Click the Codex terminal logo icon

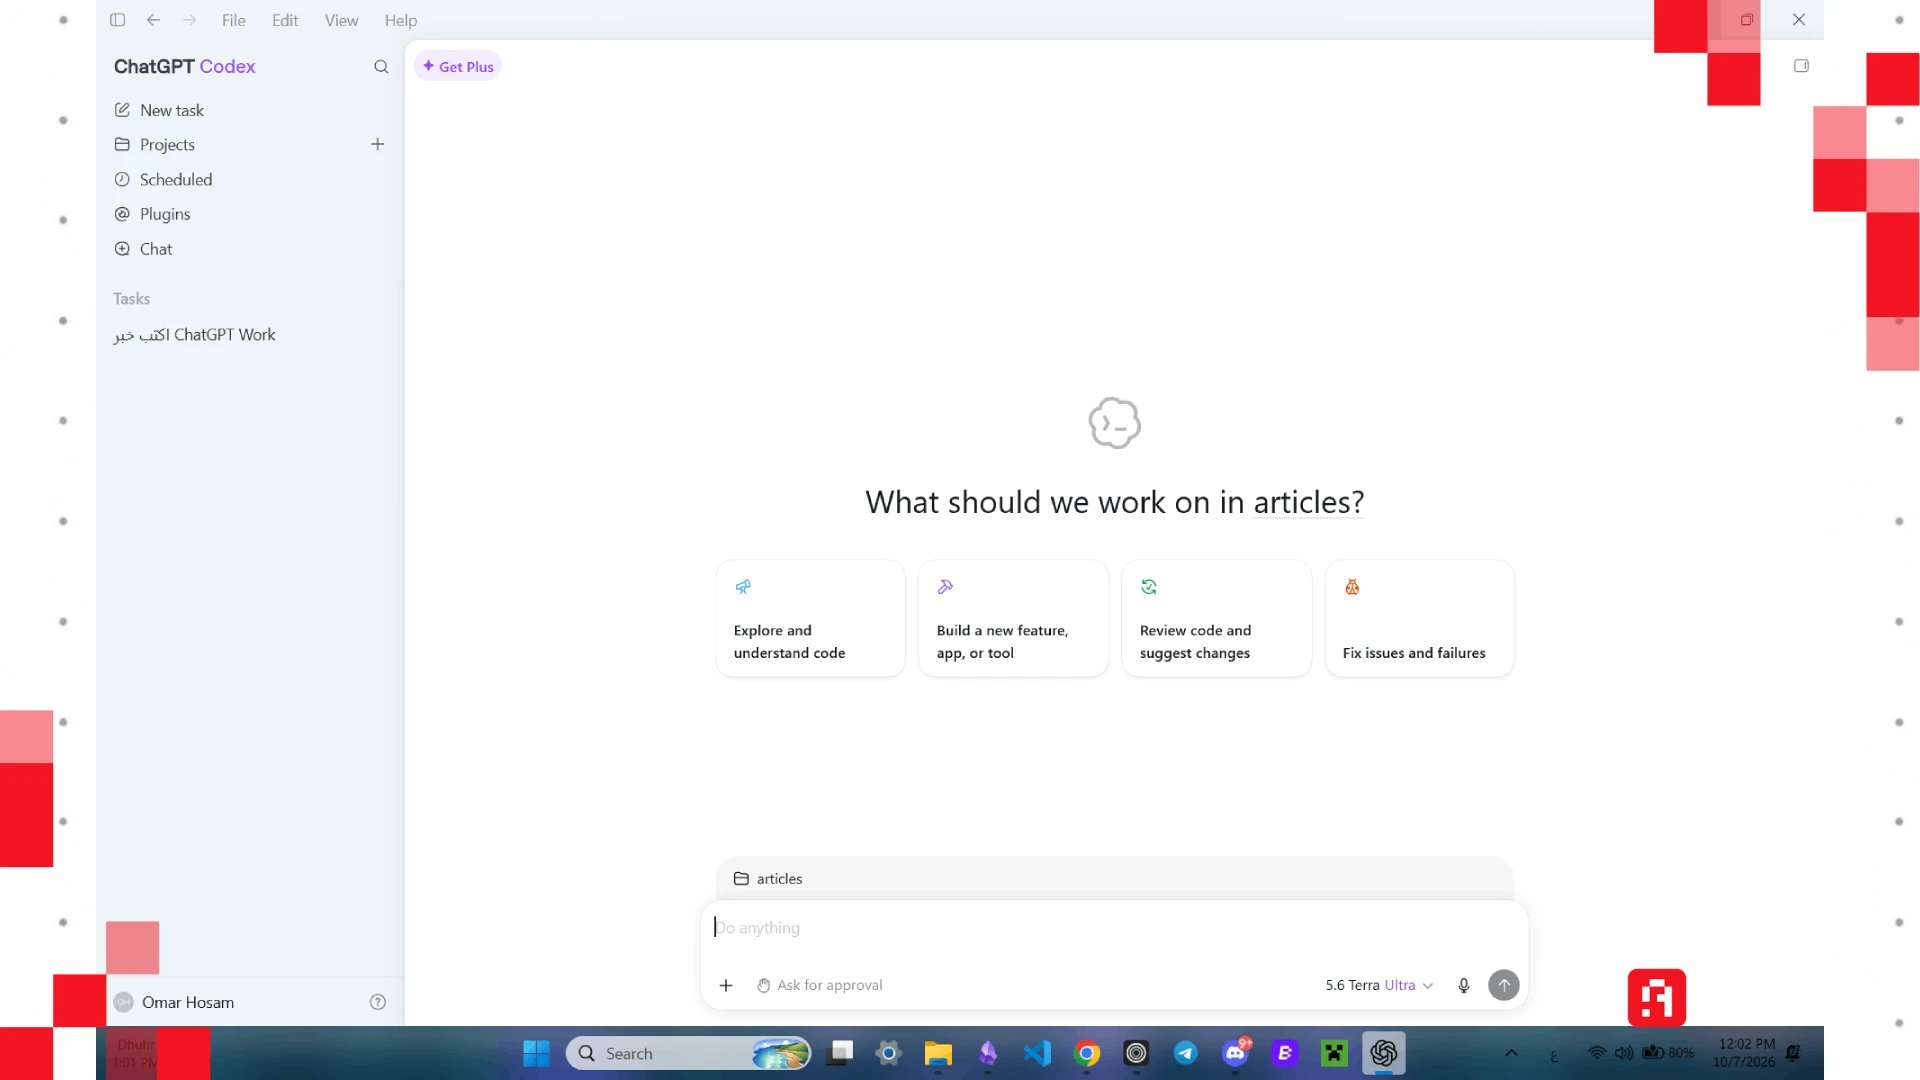[1115, 423]
